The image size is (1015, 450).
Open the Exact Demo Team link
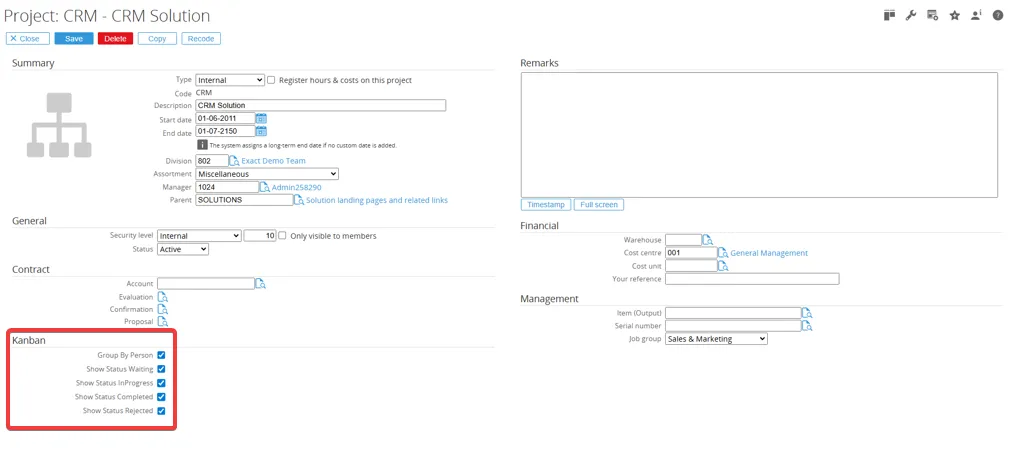273,161
